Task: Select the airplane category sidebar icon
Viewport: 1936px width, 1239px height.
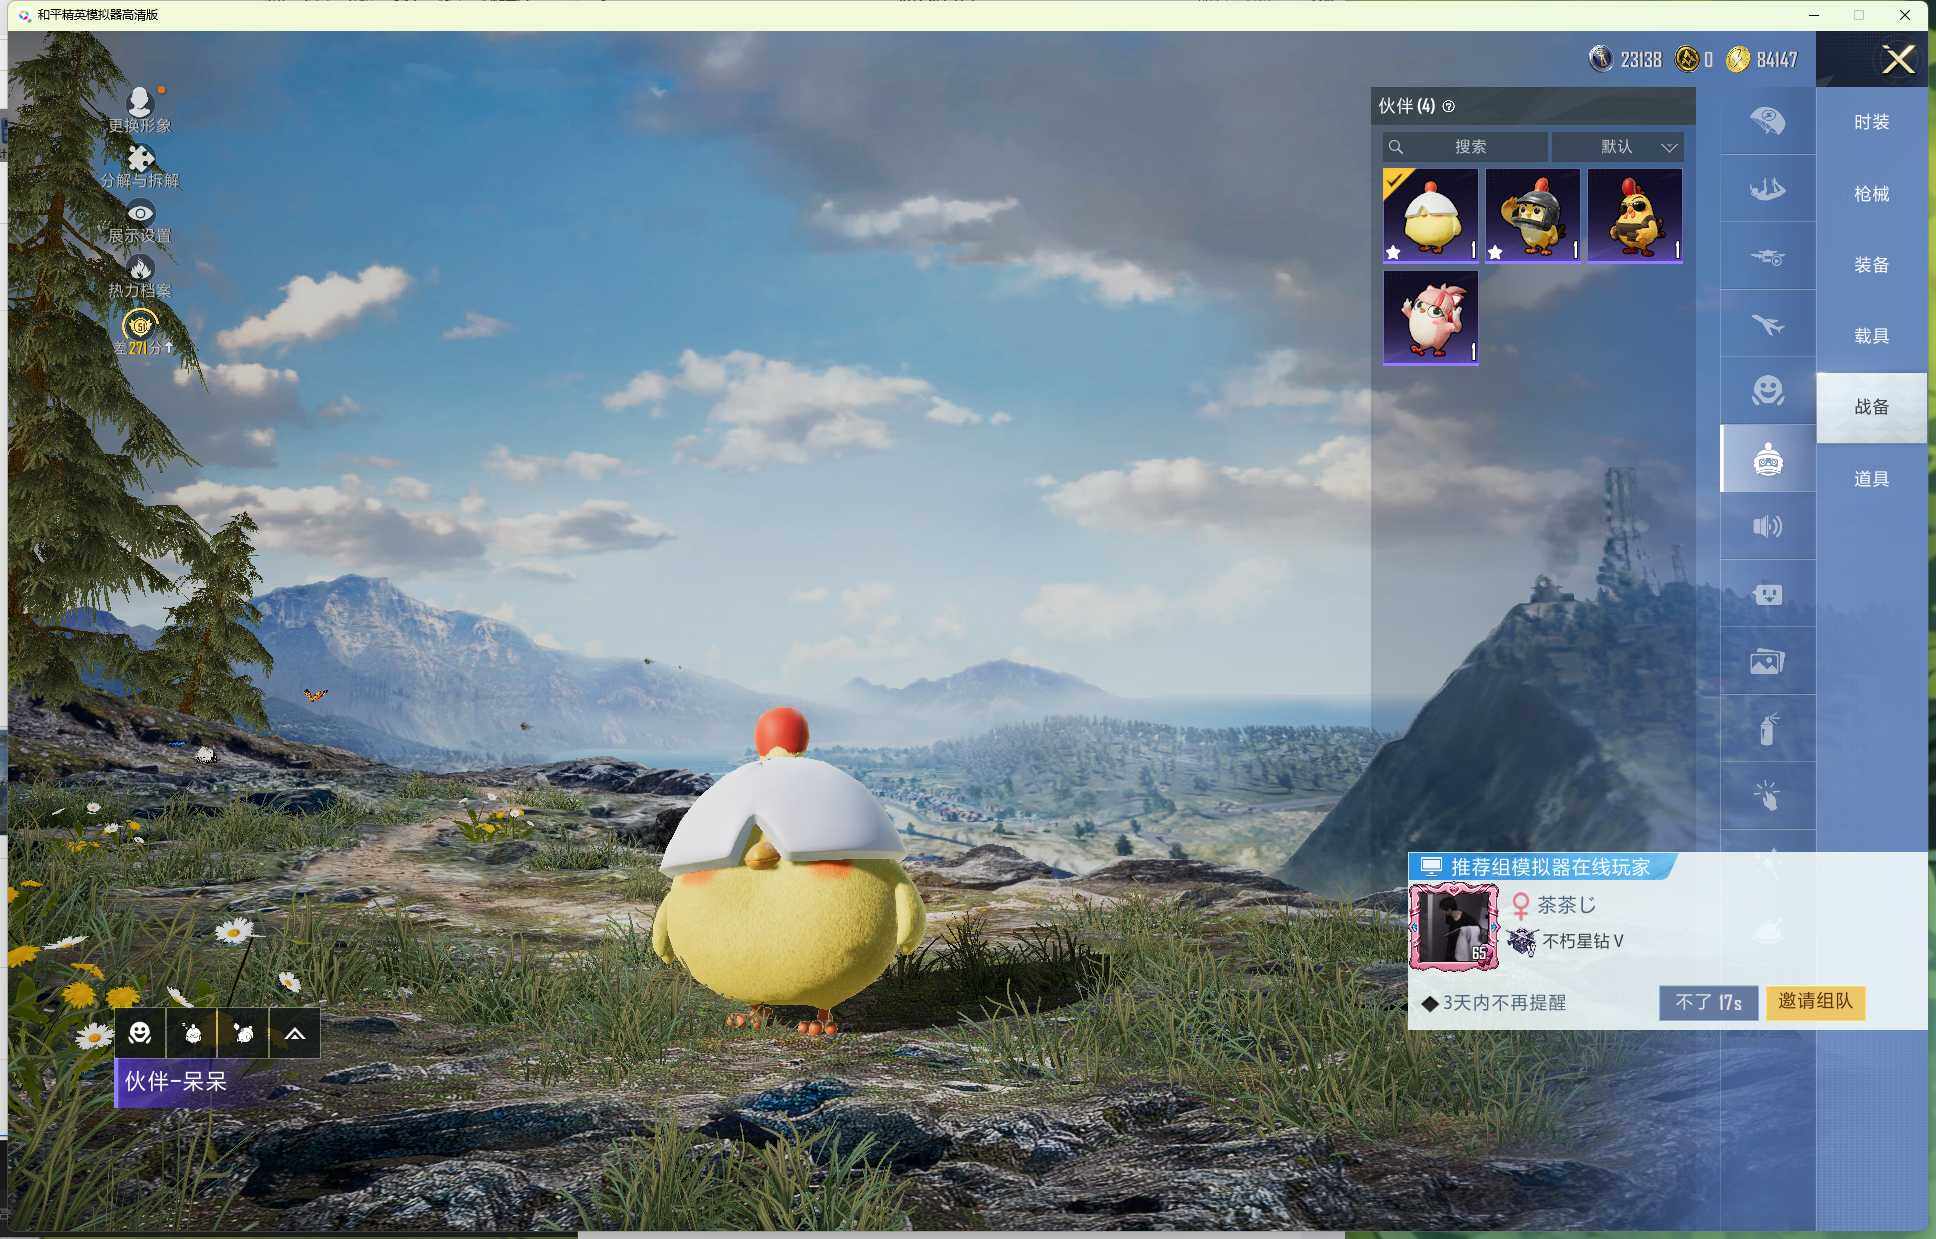Action: [x=1767, y=324]
